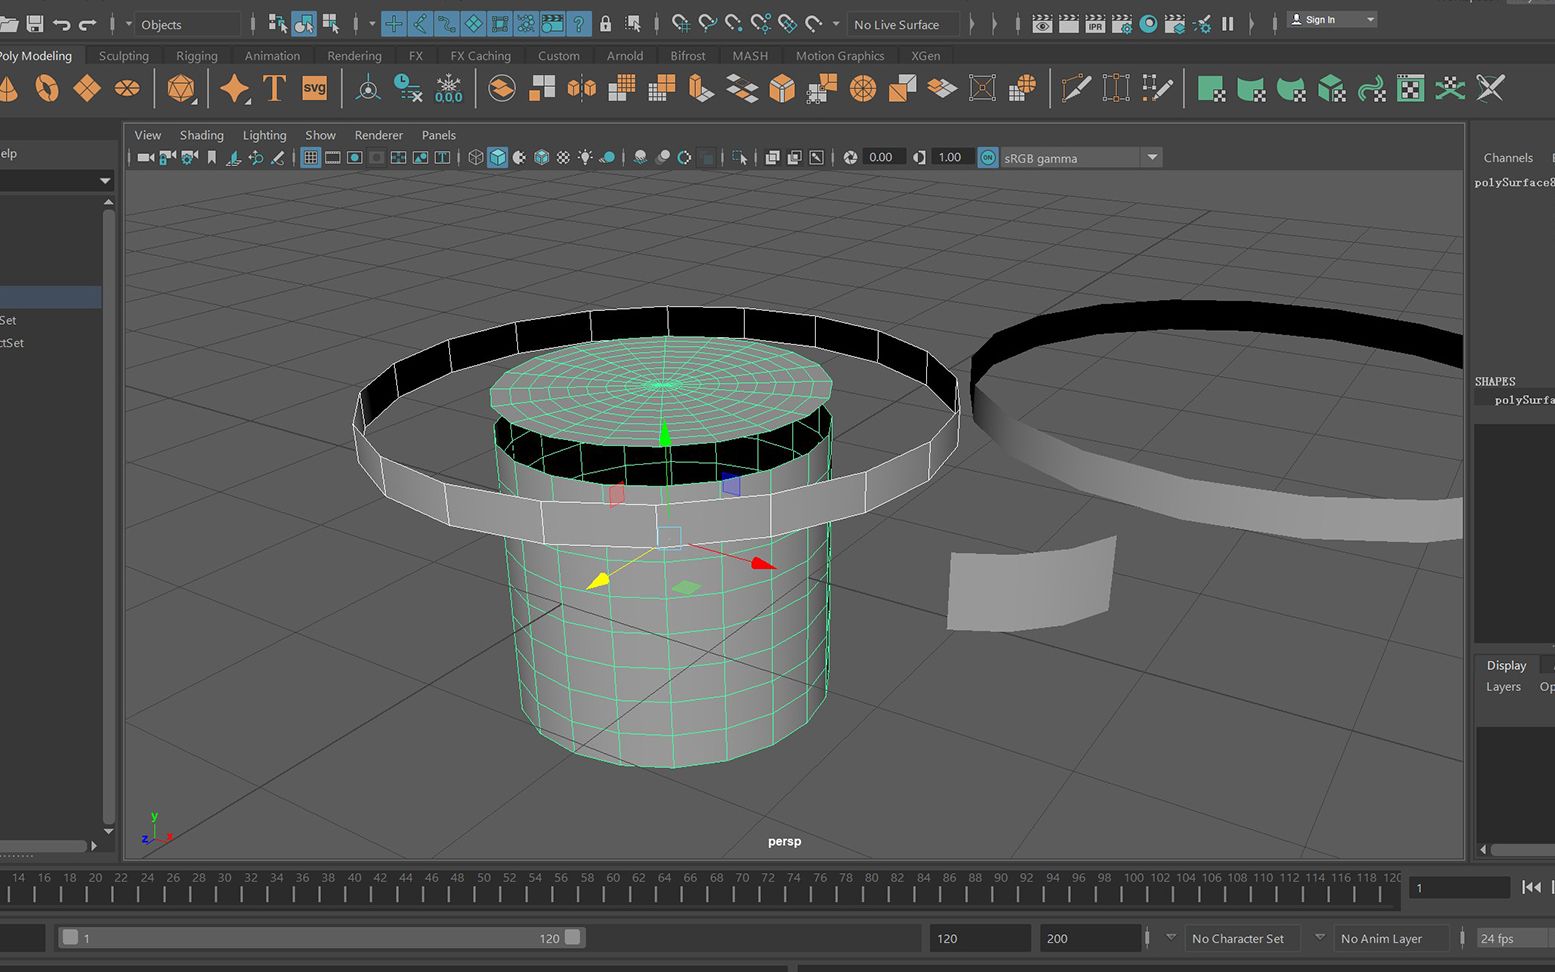Open the Shading panel menu
Viewport: 1555px width, 972px height.
click(201, 135)
